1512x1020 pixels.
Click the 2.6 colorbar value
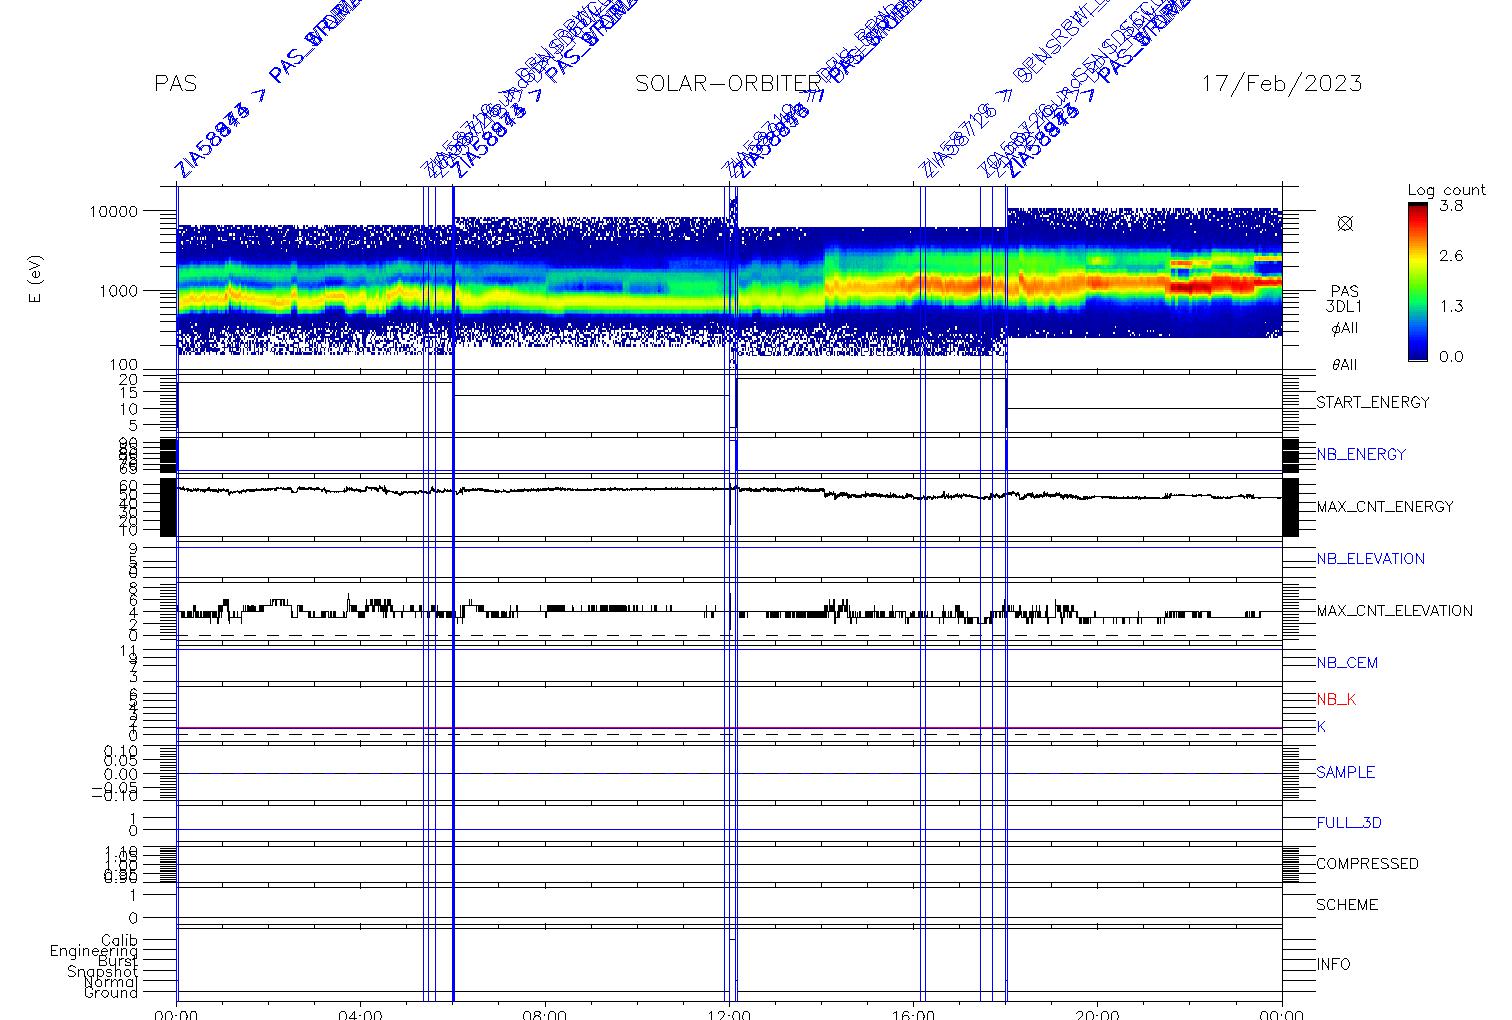click(x=1451, y=256)
